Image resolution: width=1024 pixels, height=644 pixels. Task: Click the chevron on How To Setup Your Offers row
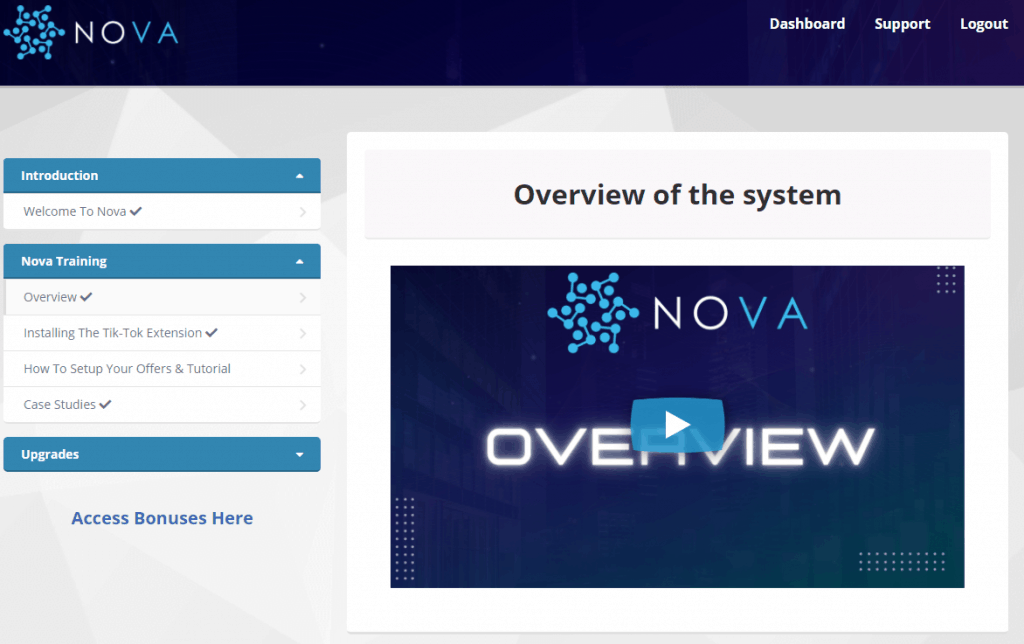(x=302, y=369)
